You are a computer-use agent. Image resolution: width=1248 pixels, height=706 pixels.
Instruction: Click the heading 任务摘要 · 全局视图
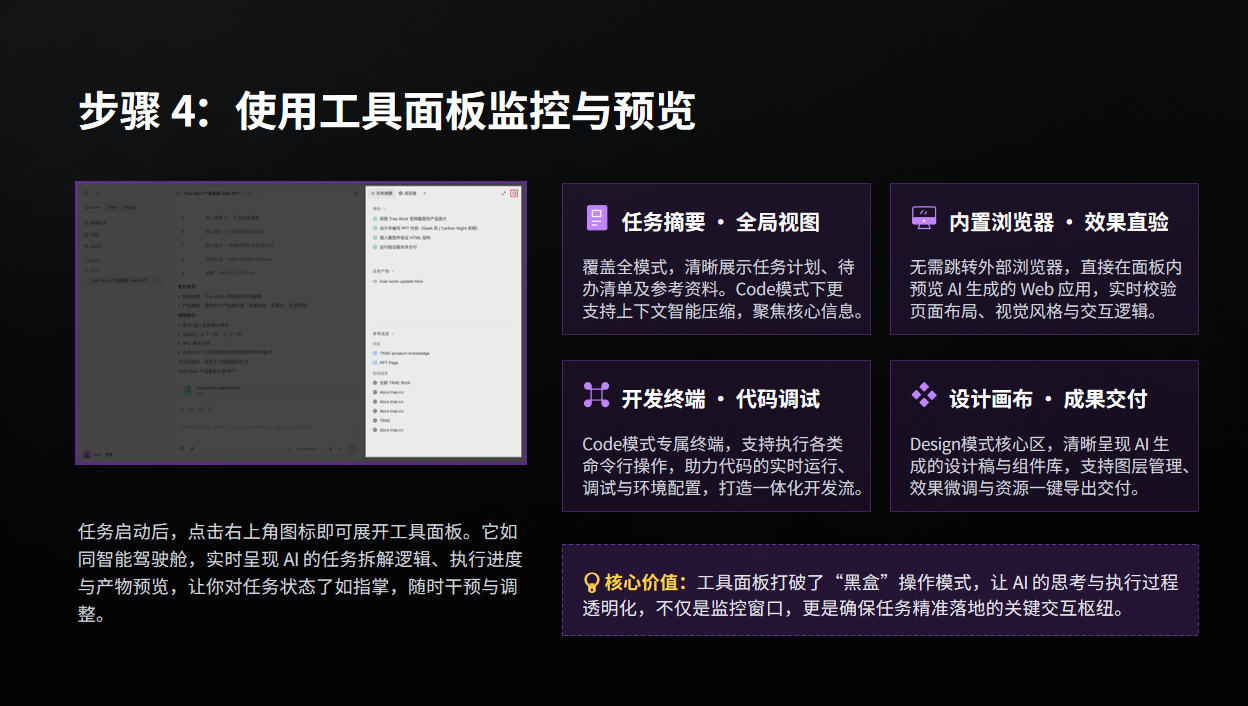pyautogui.click(x=720, y=222)
